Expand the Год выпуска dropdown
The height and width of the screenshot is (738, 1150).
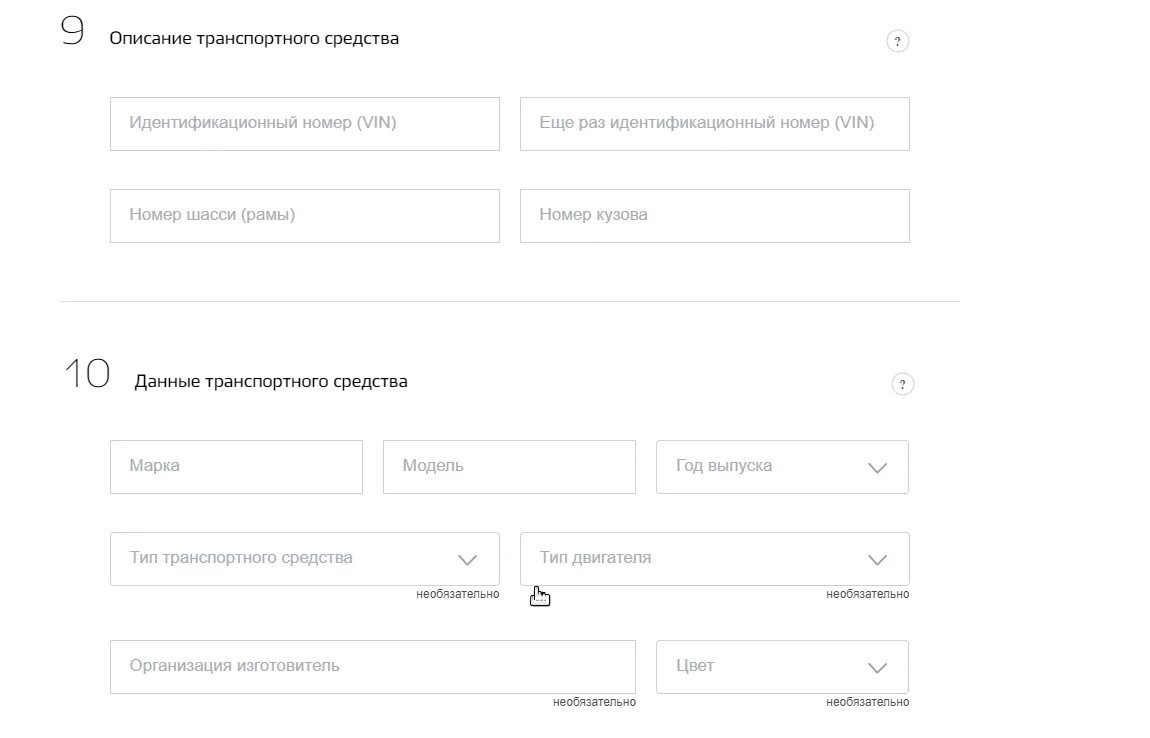pos(760,466)
